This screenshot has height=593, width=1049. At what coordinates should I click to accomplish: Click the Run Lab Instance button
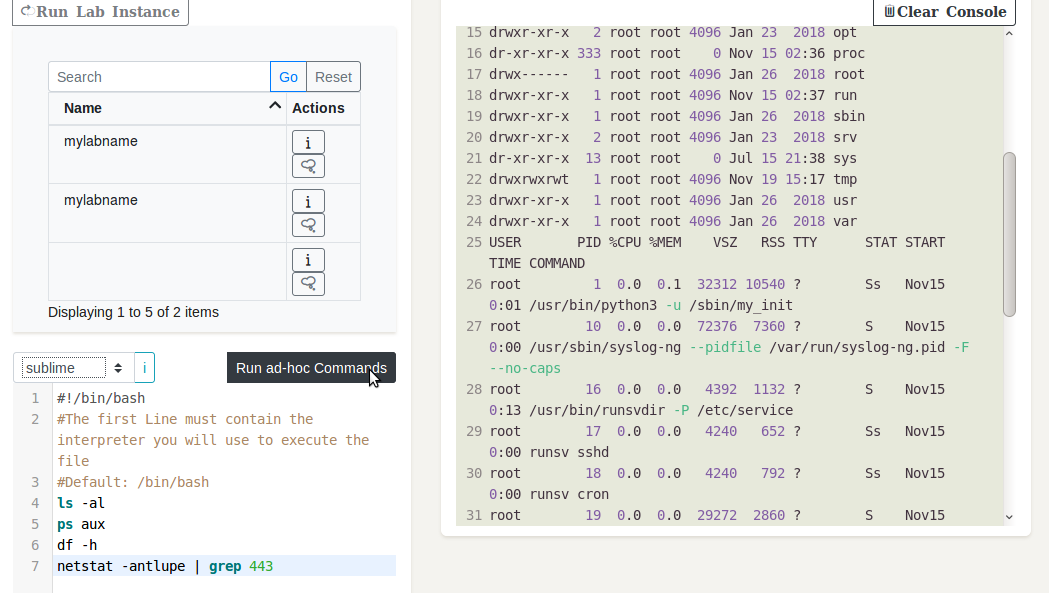pyautogui.click(x=100, y=11)
